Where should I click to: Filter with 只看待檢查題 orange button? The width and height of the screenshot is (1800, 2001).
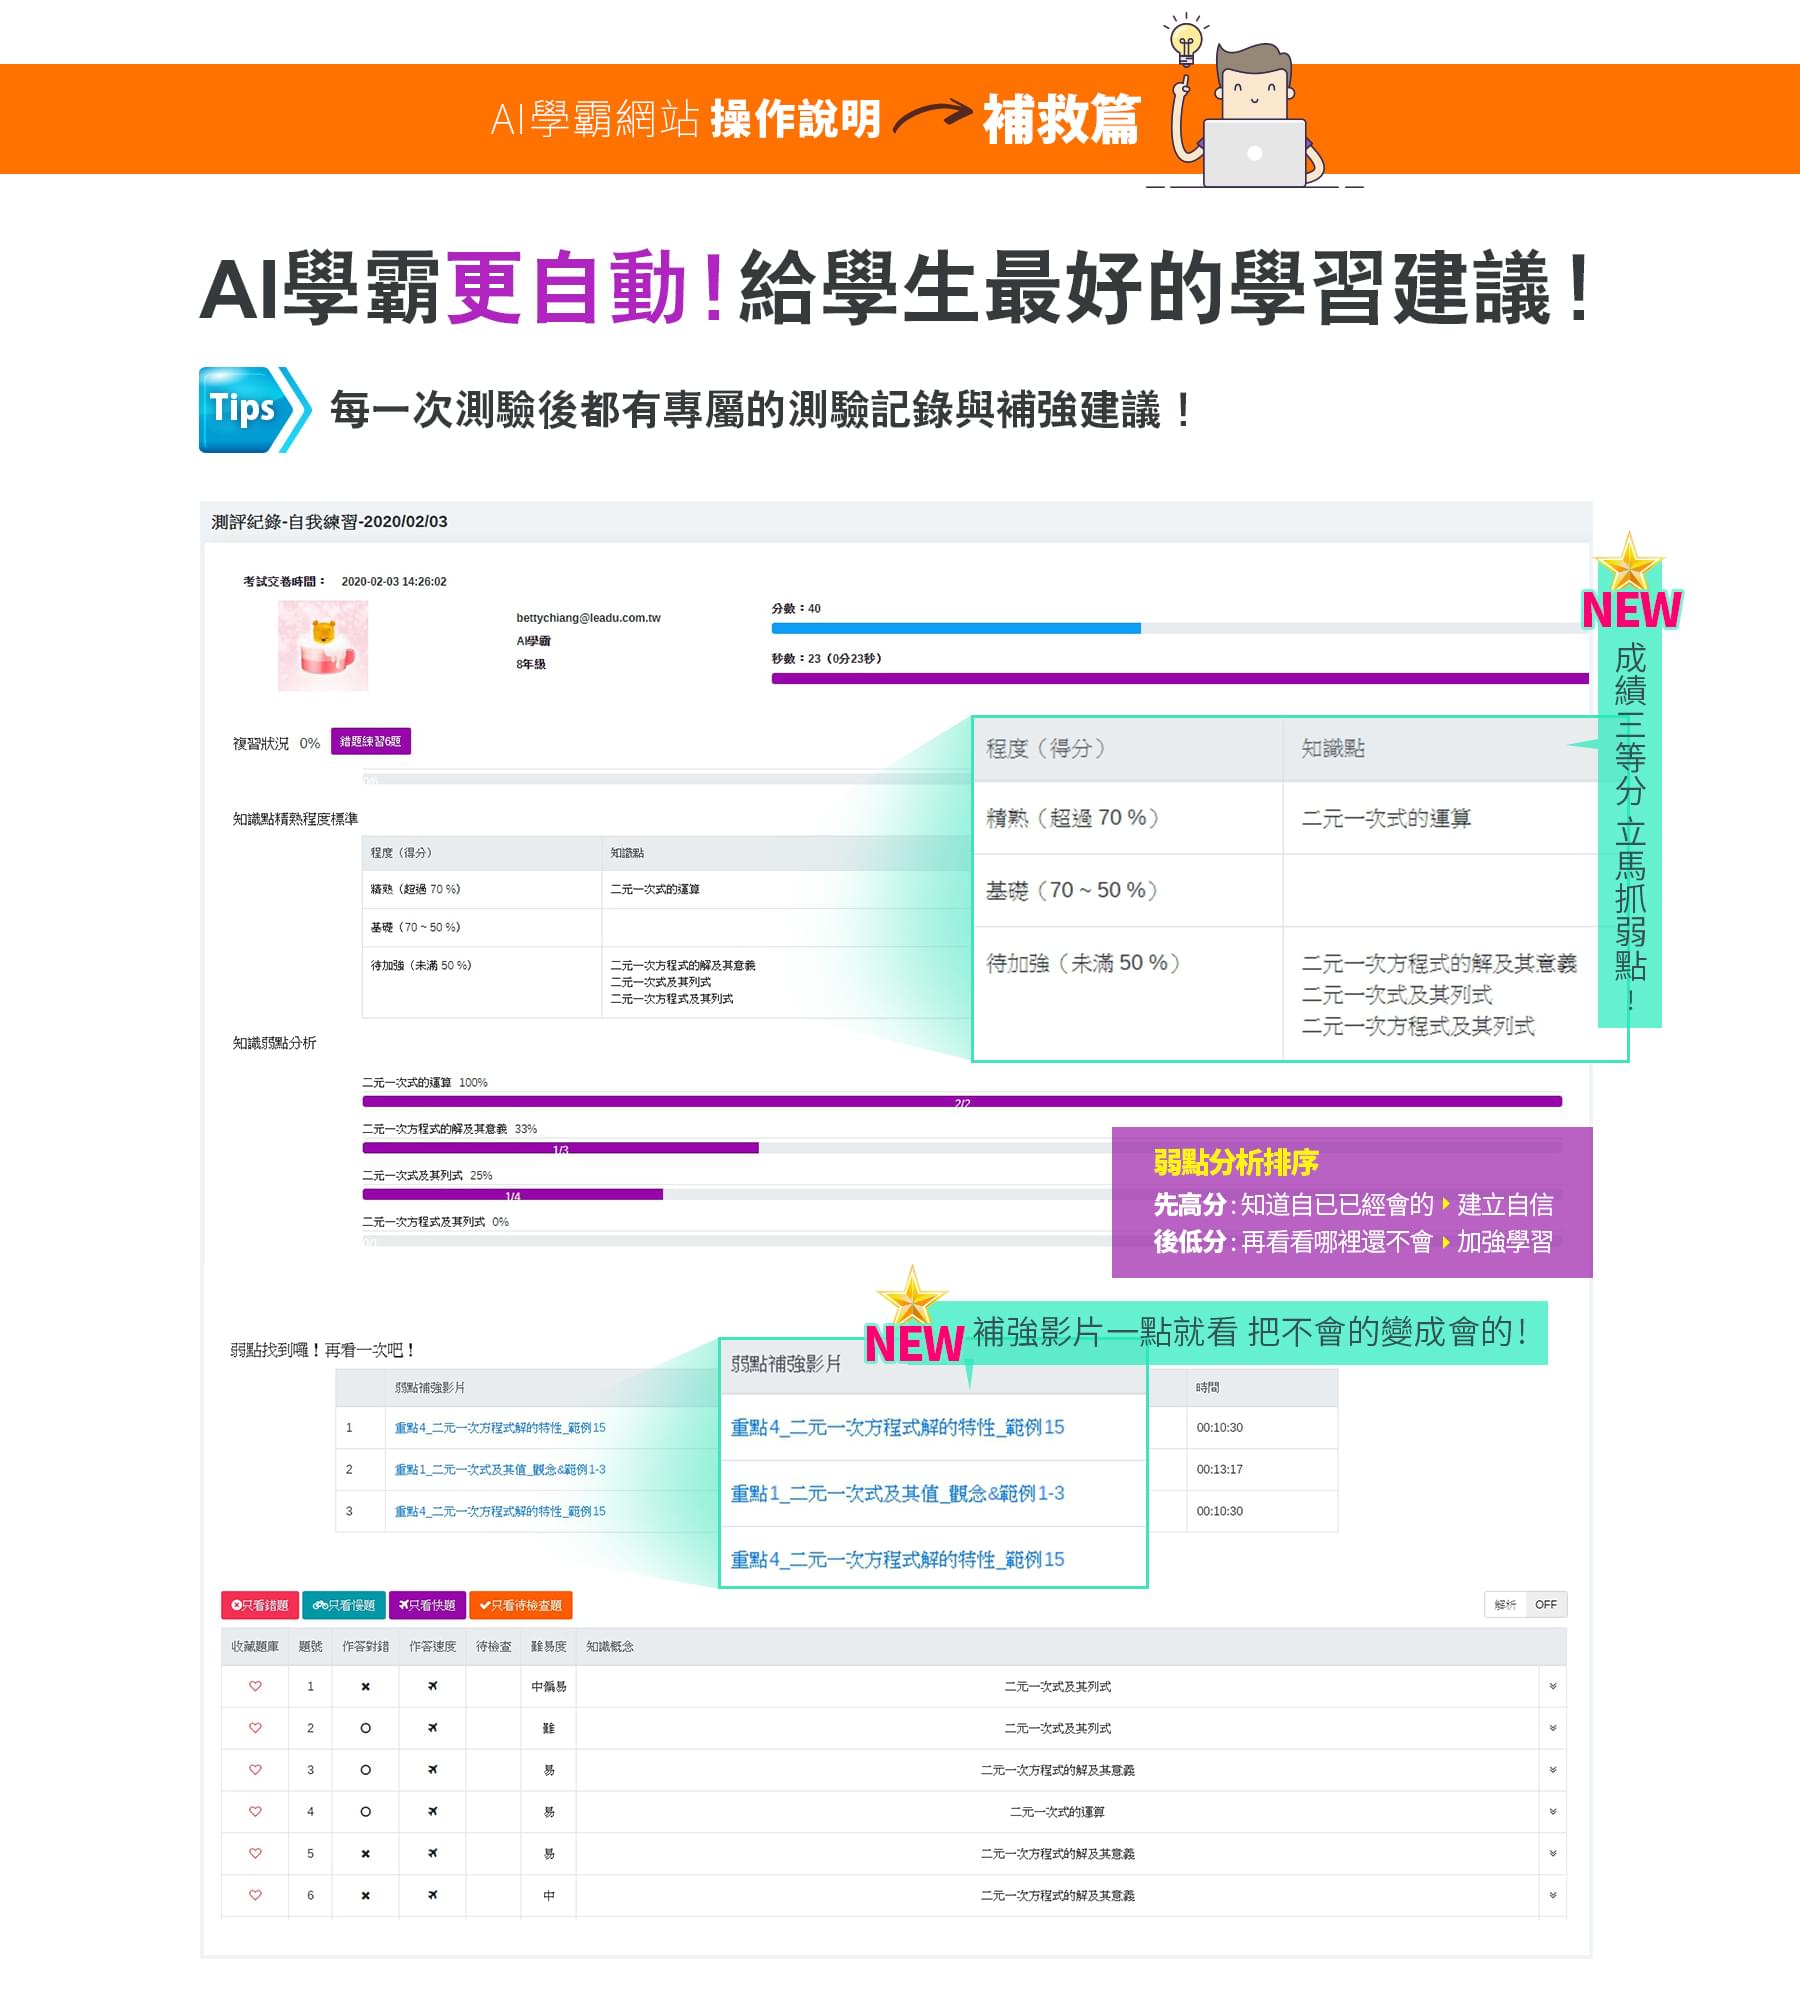tap(520, 1606)
